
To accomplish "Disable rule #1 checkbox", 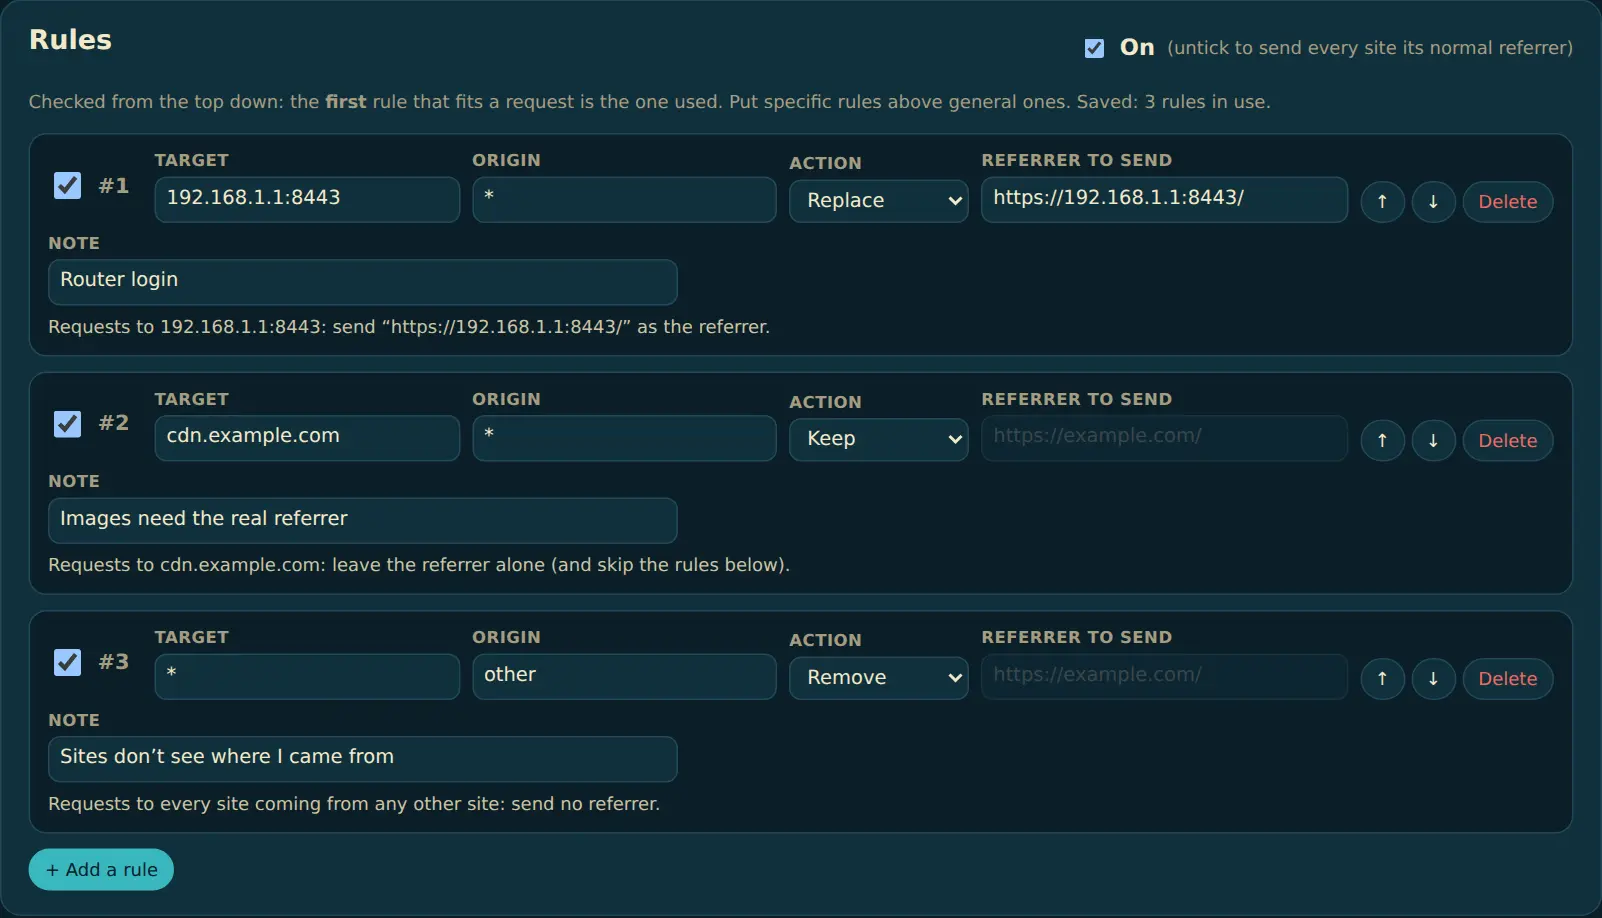I will pyautogui.click(x=67, y=185).
